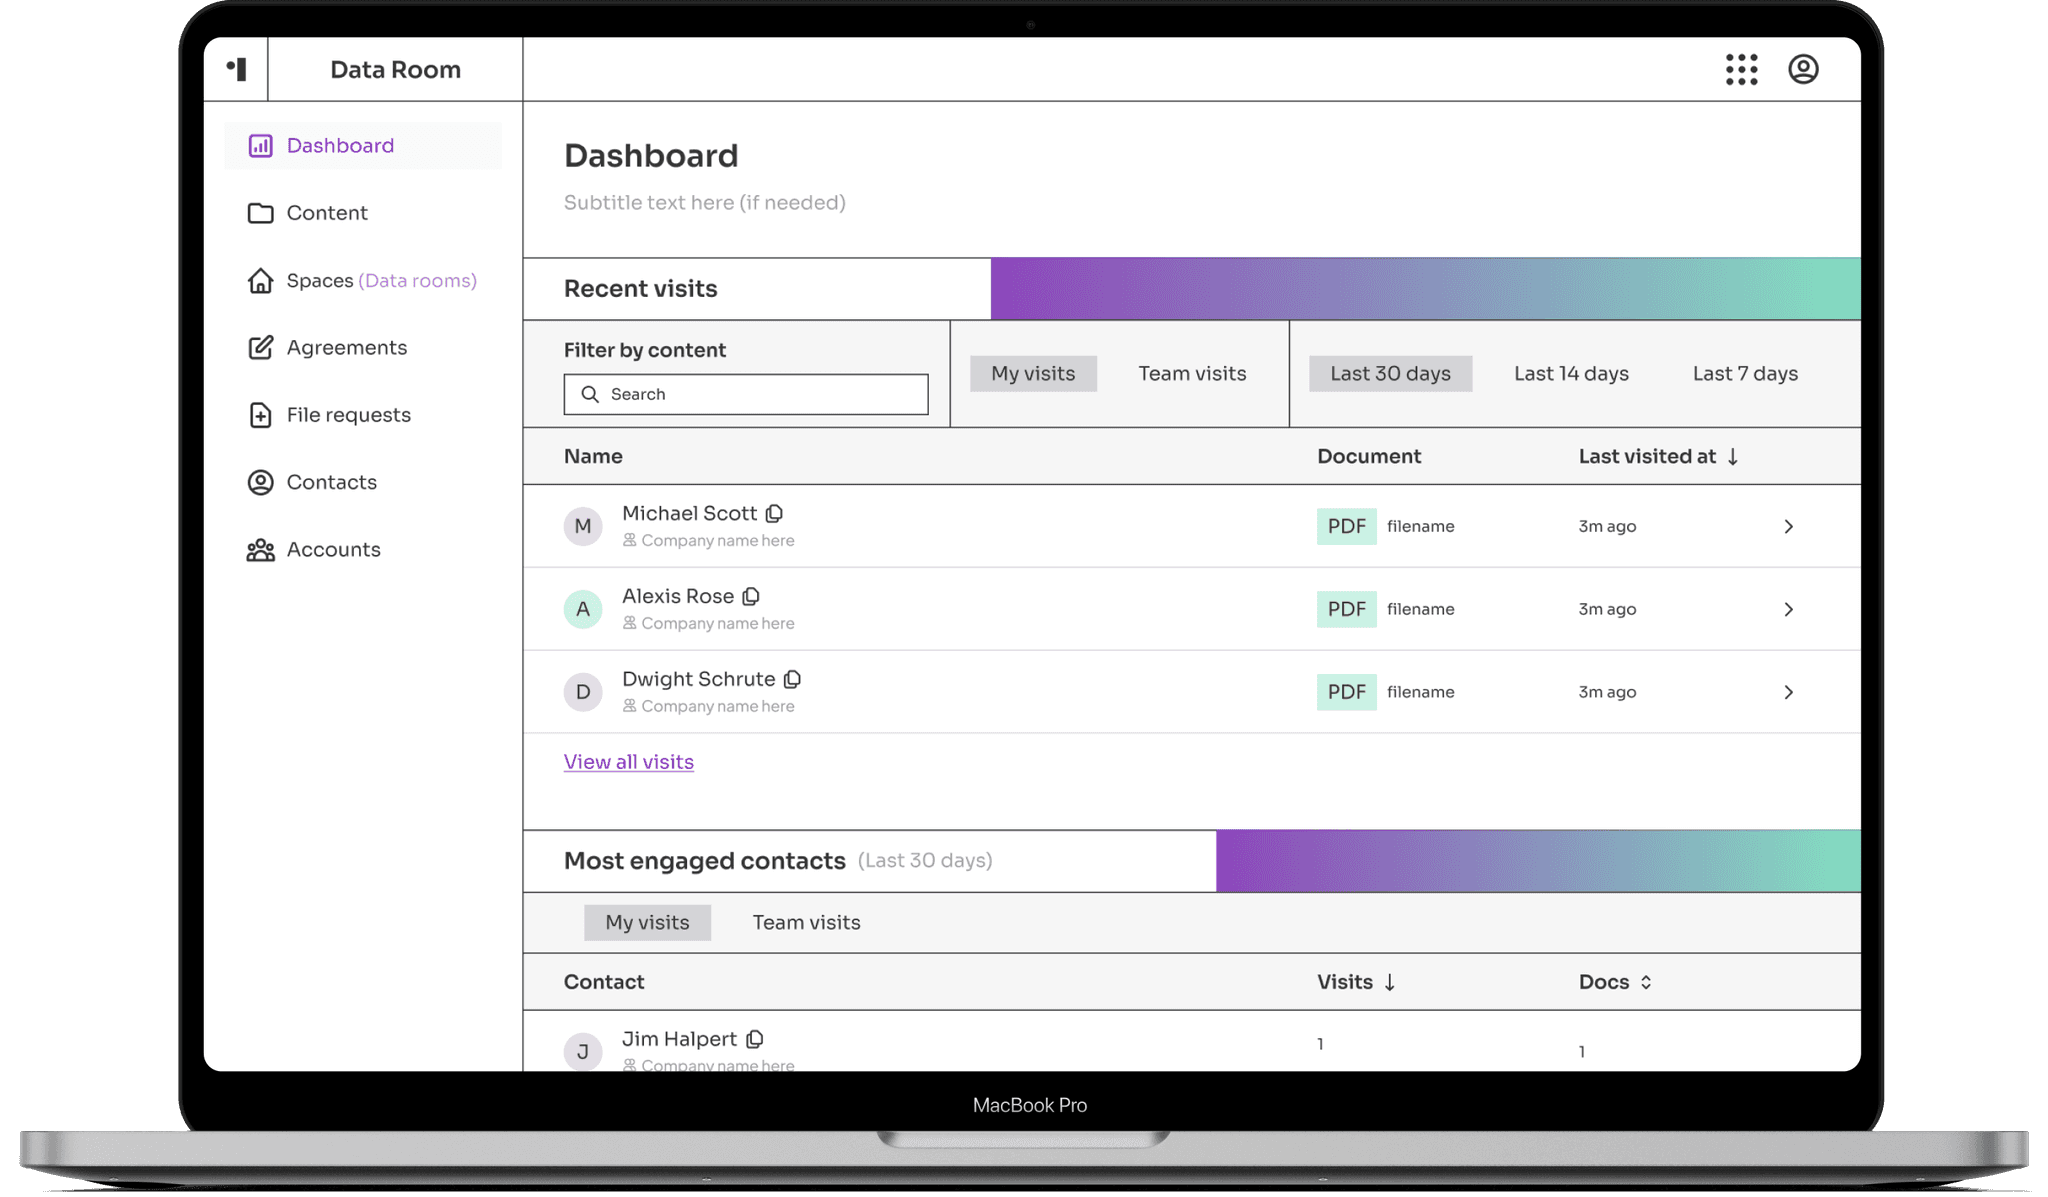Click the PDF badge in Michael Scott's row
Screen dimensions: 2048x1197
(x=1346, y=526)
